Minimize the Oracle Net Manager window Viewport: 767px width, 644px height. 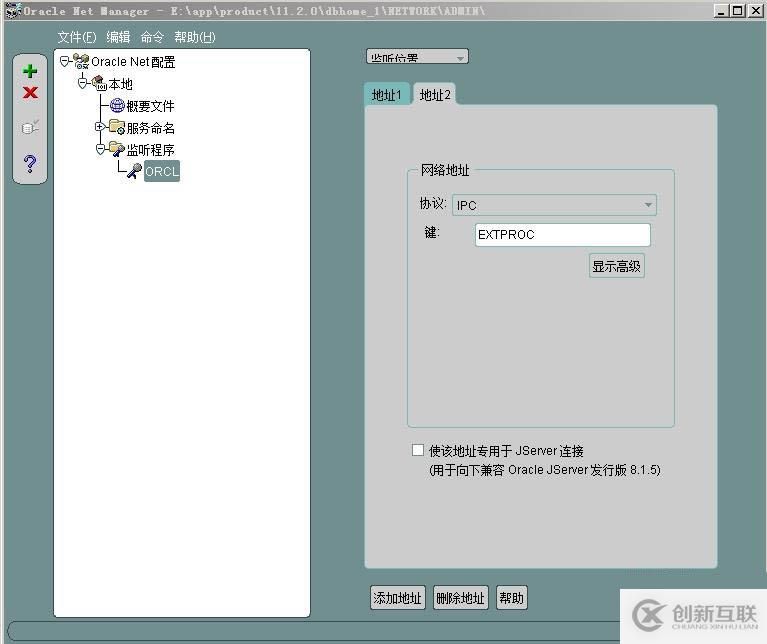coord(721,10)
